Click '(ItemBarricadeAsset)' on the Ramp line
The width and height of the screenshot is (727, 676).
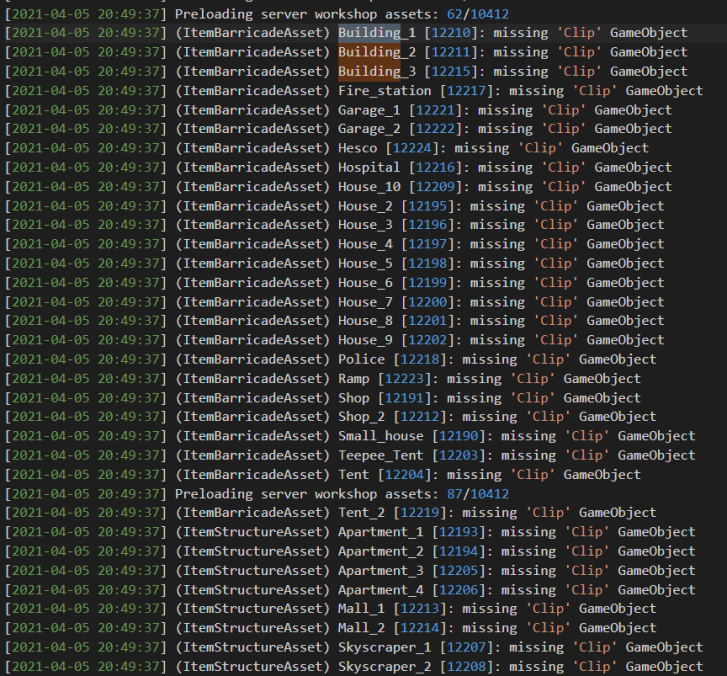tap(252, 379)
